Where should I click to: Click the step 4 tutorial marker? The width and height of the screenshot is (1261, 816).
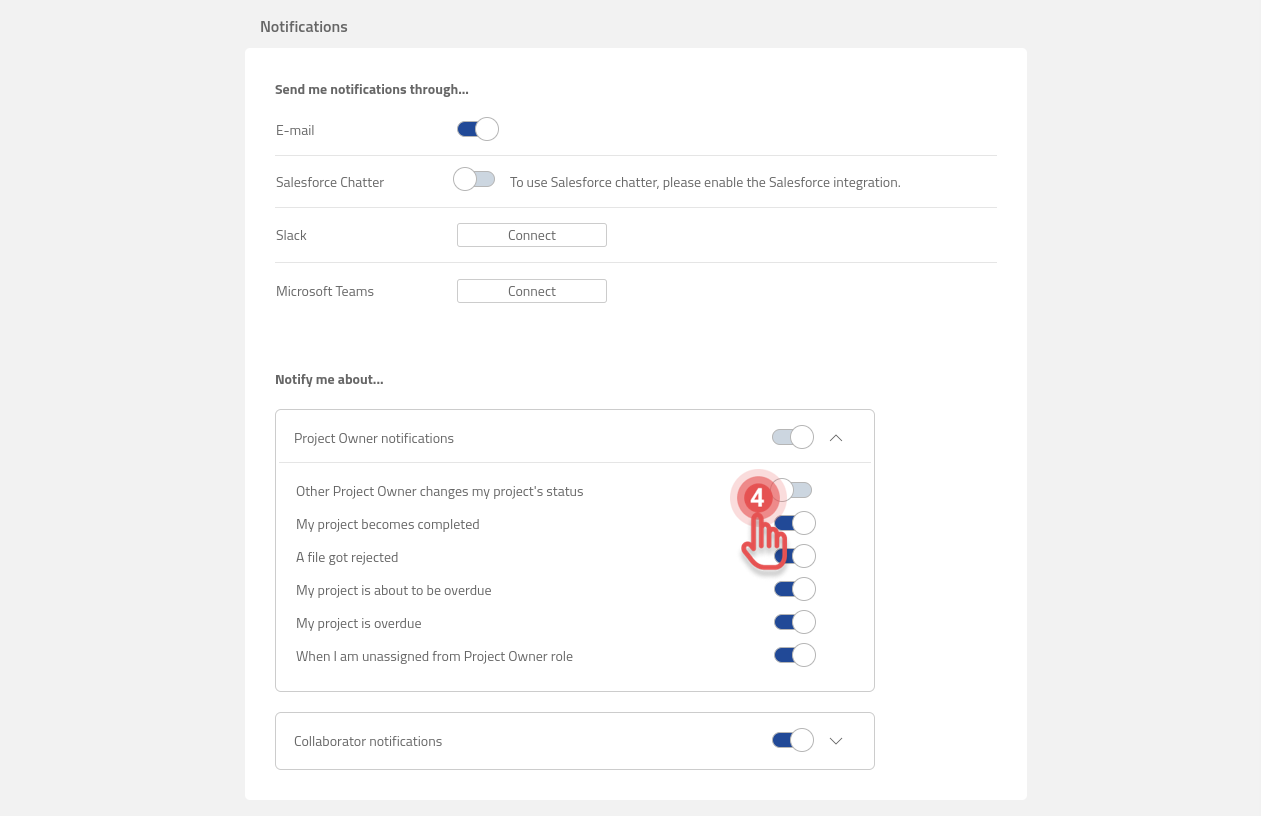757,498
